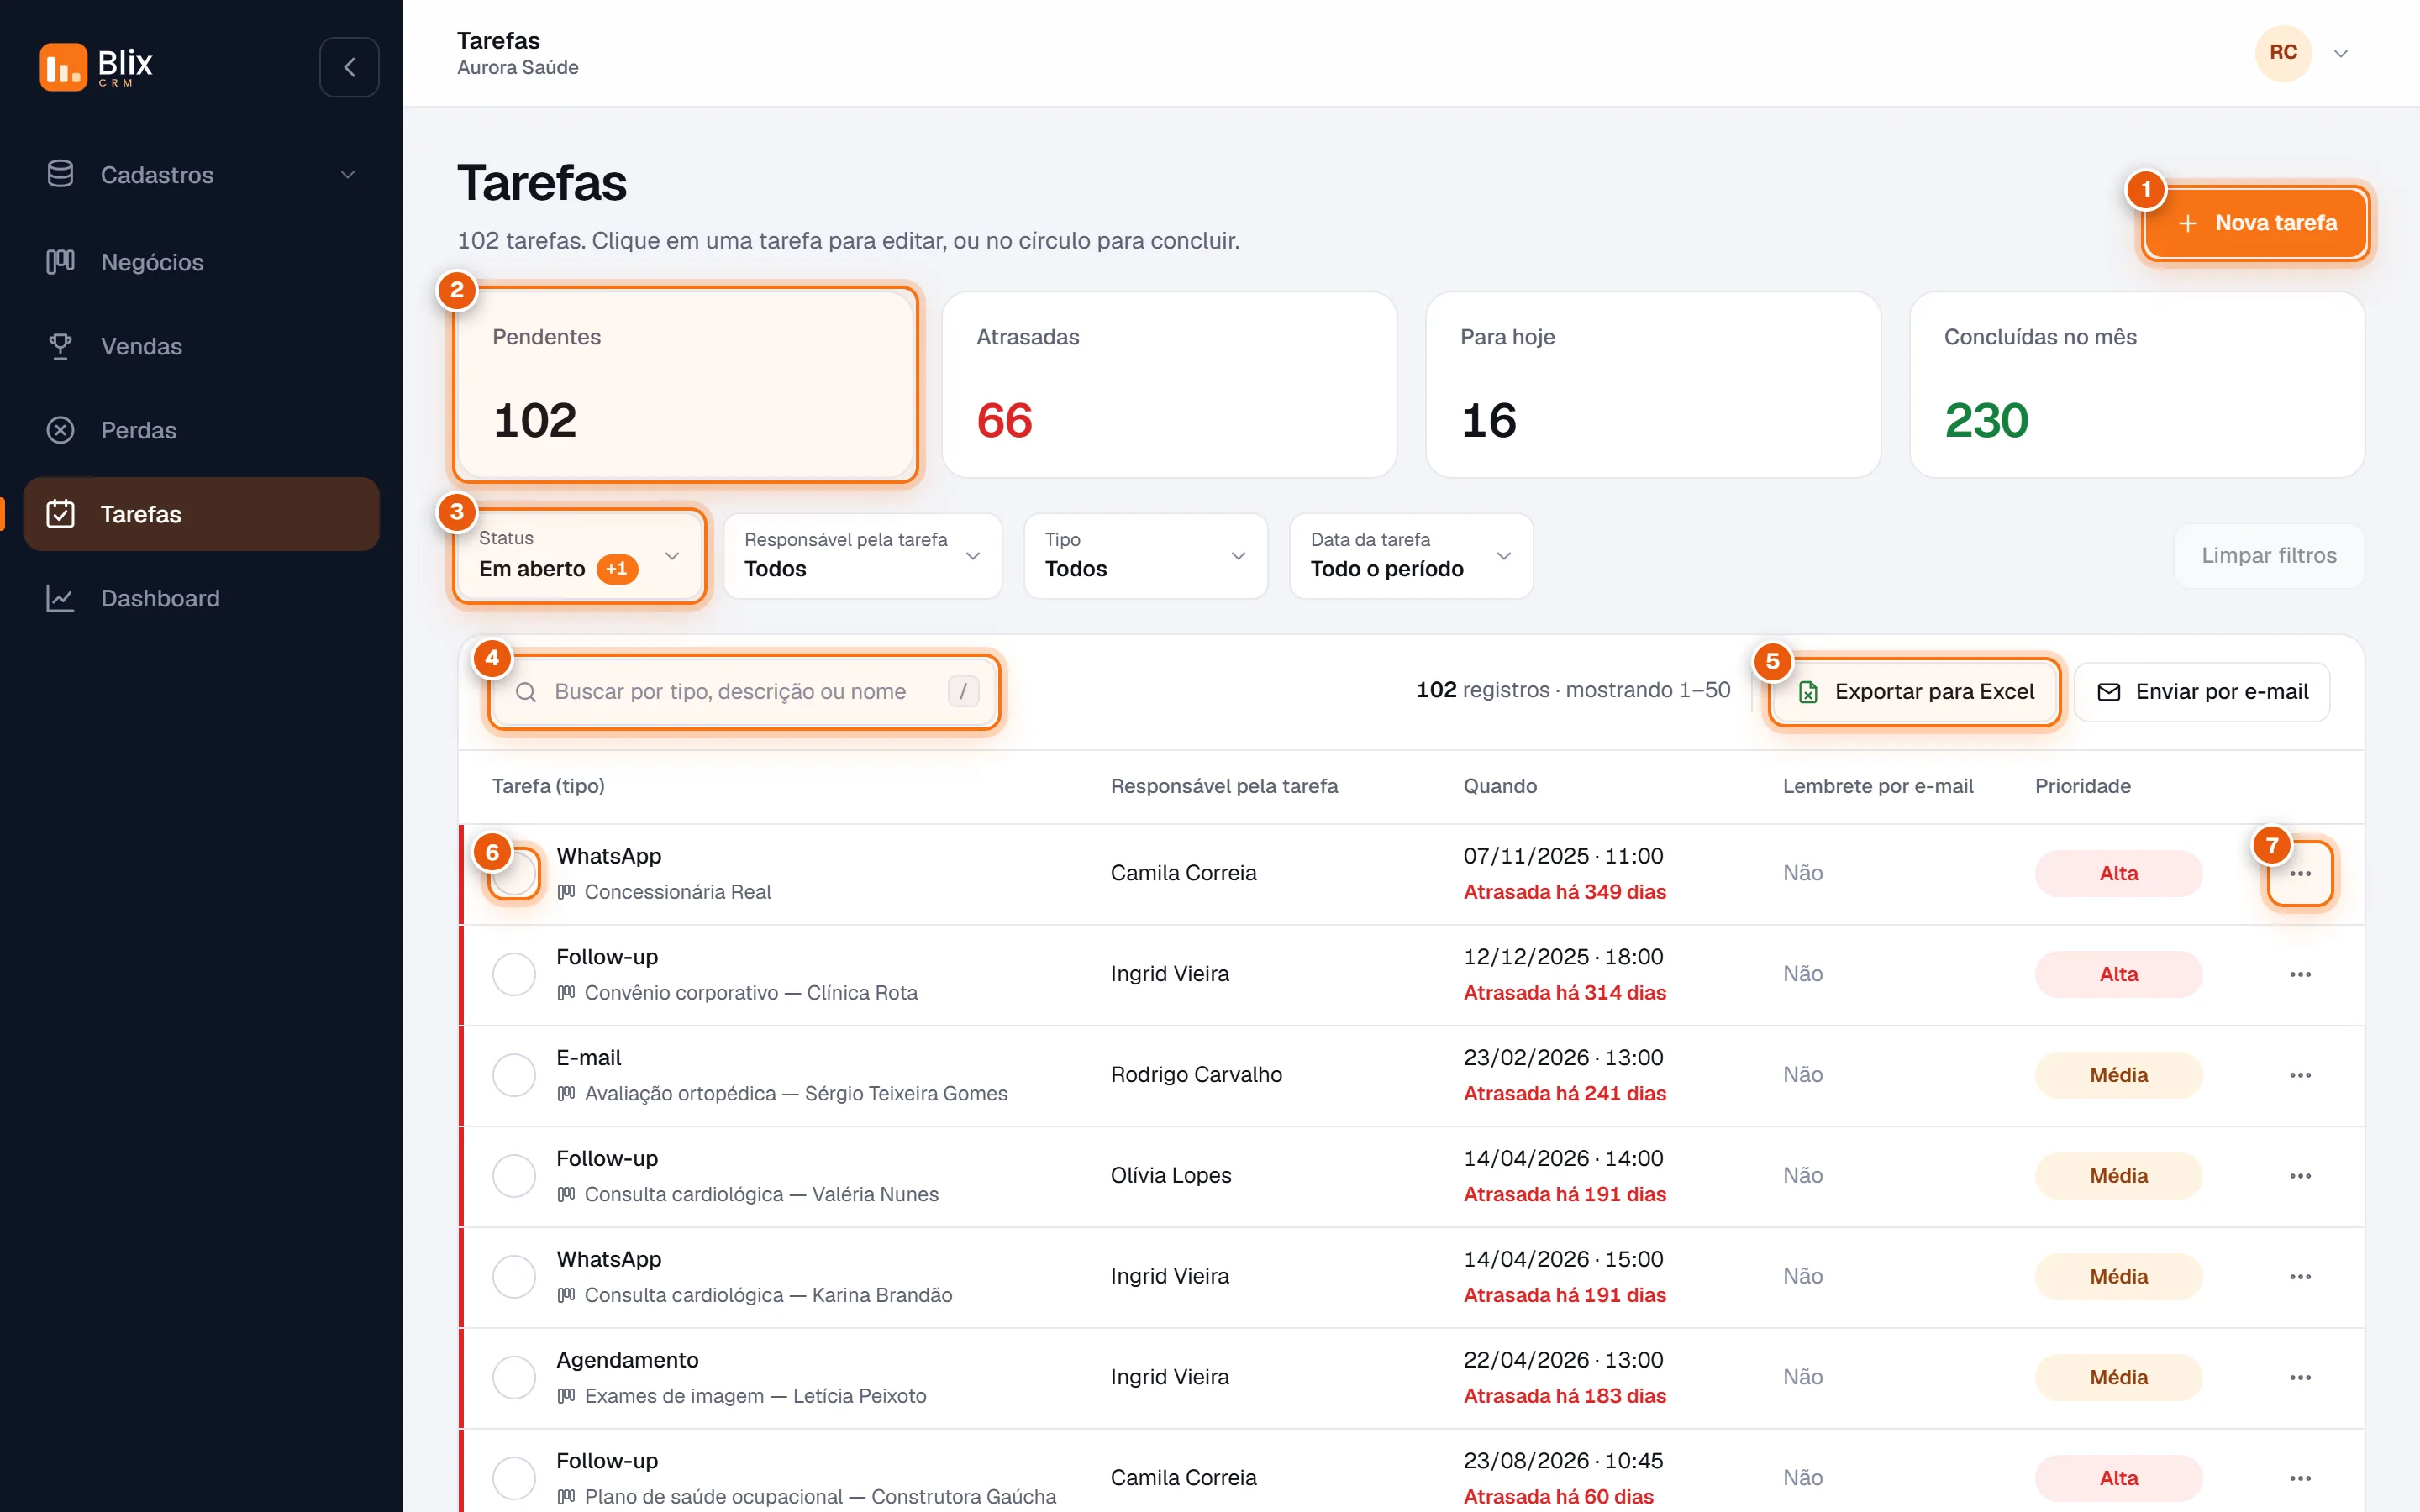Select the Atrasadas summary card
Viewport: 2420px width, 1512px height.
[1169, 385]
